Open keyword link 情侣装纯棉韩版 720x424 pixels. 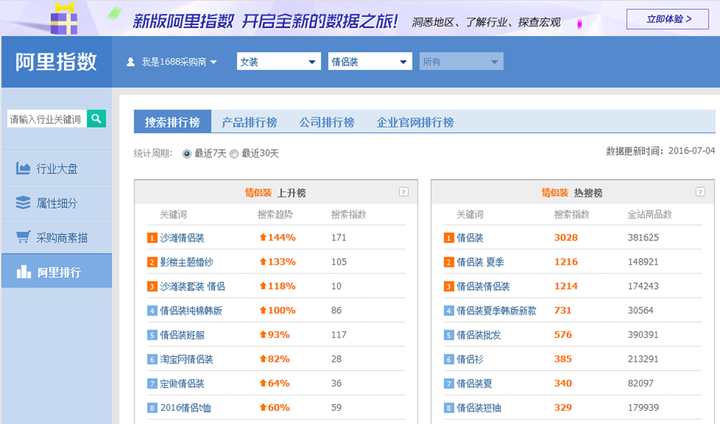(x=191, y=311)
